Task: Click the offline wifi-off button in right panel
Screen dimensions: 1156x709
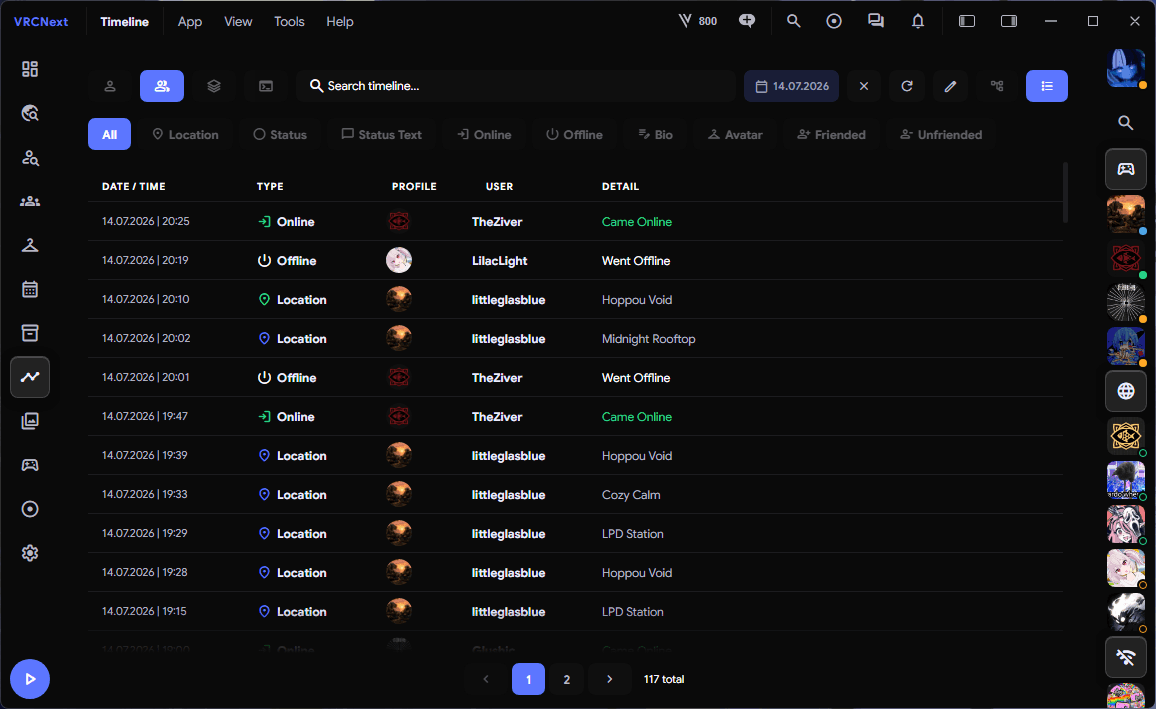Action: (x=1125, y=657)
